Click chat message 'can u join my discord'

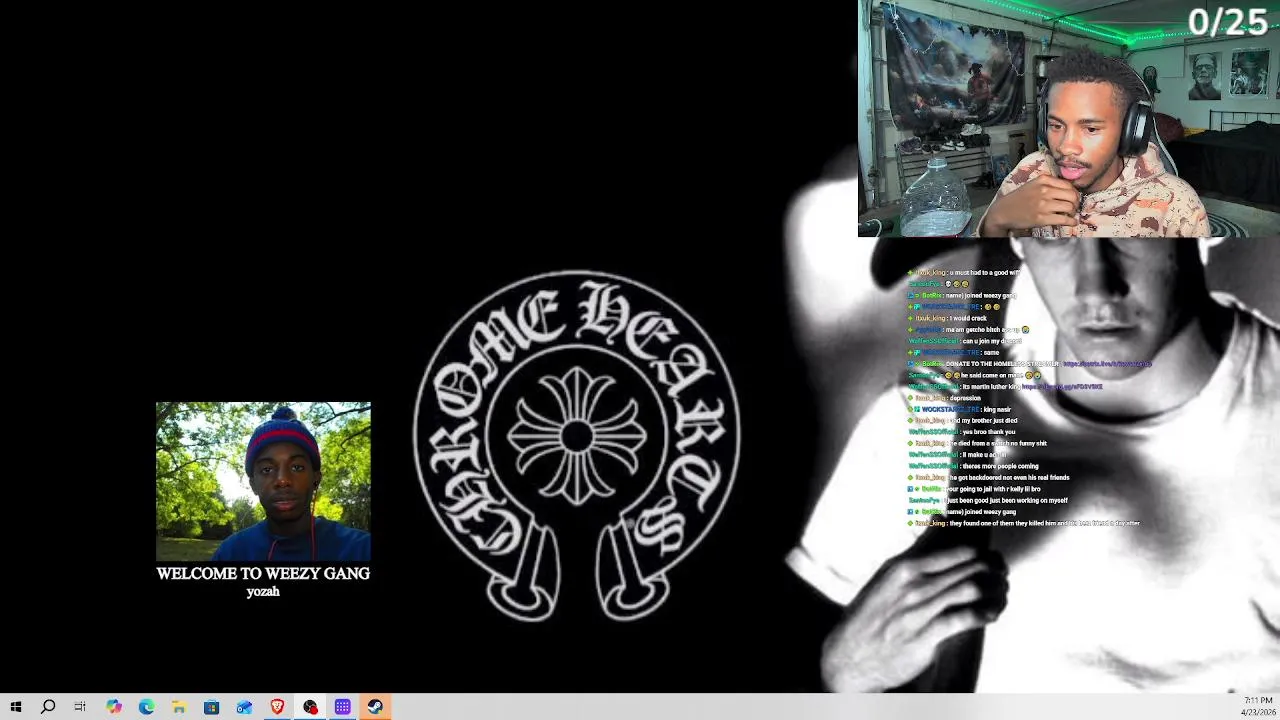pyautogui.click(x=992, y=341)
